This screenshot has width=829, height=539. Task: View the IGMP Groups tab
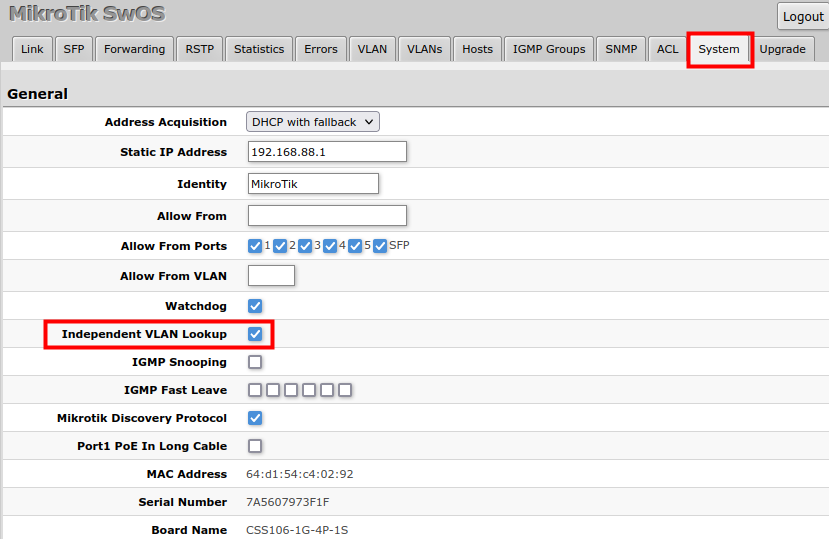coord(549,49)
